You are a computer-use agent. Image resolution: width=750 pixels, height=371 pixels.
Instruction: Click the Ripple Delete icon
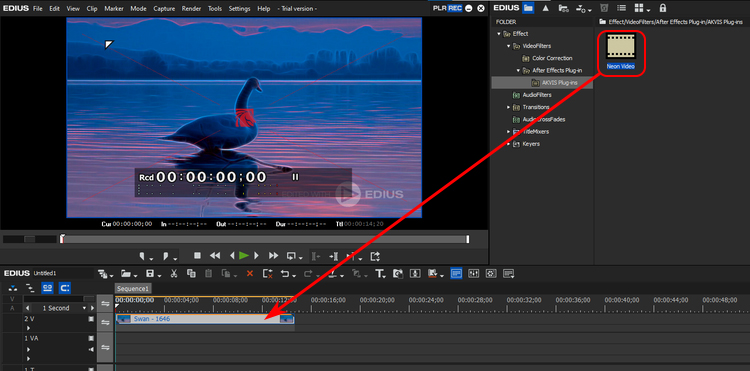pos(268,273)
